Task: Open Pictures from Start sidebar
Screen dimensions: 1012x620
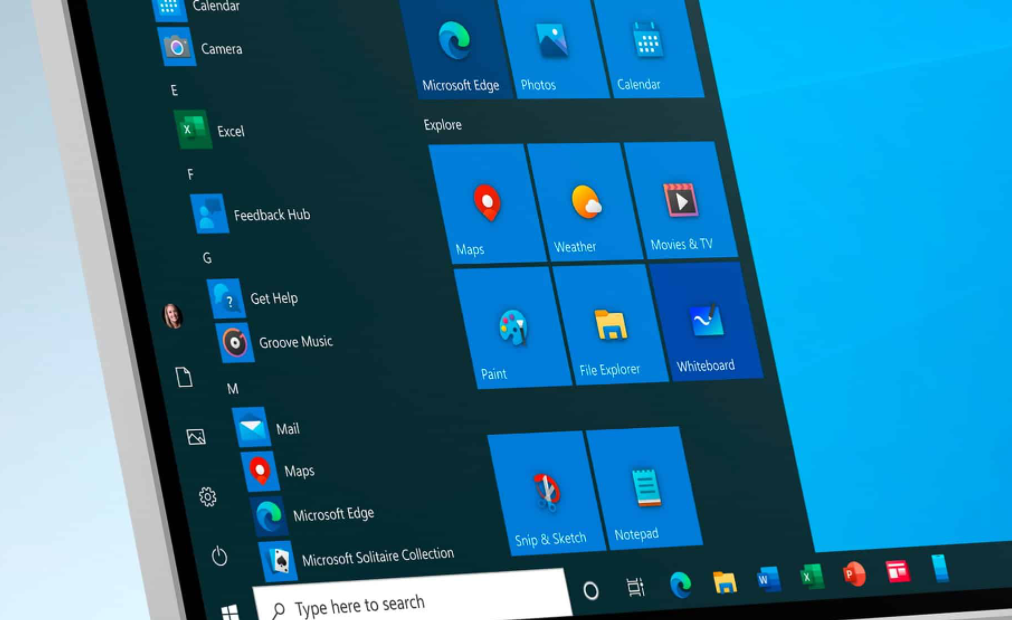Action: 196,437
